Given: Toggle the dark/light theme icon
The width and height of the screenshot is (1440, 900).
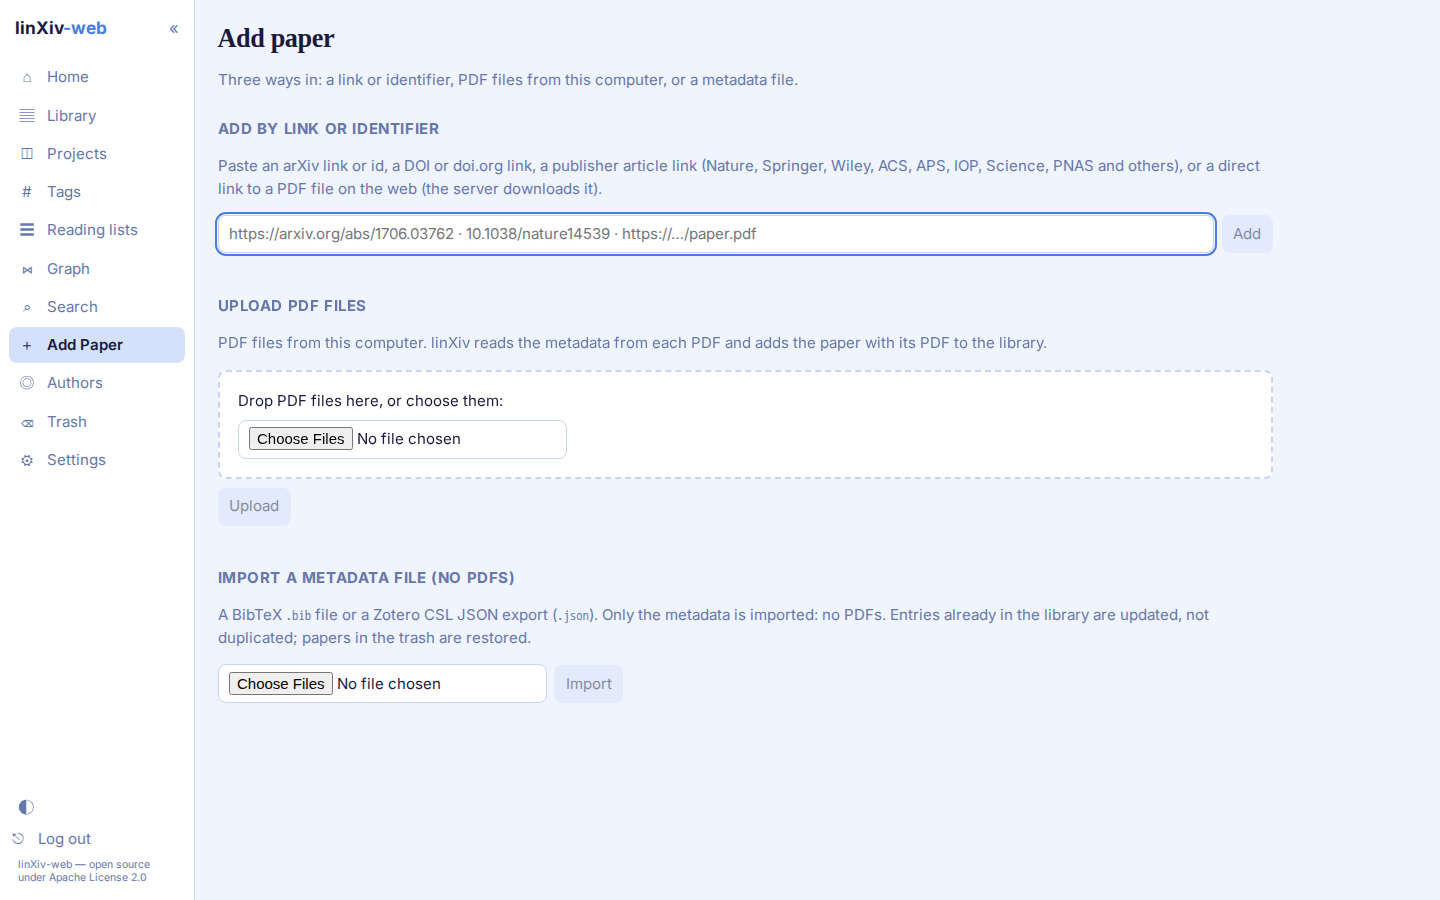Looking at the screenshot, I should point(26,807).
